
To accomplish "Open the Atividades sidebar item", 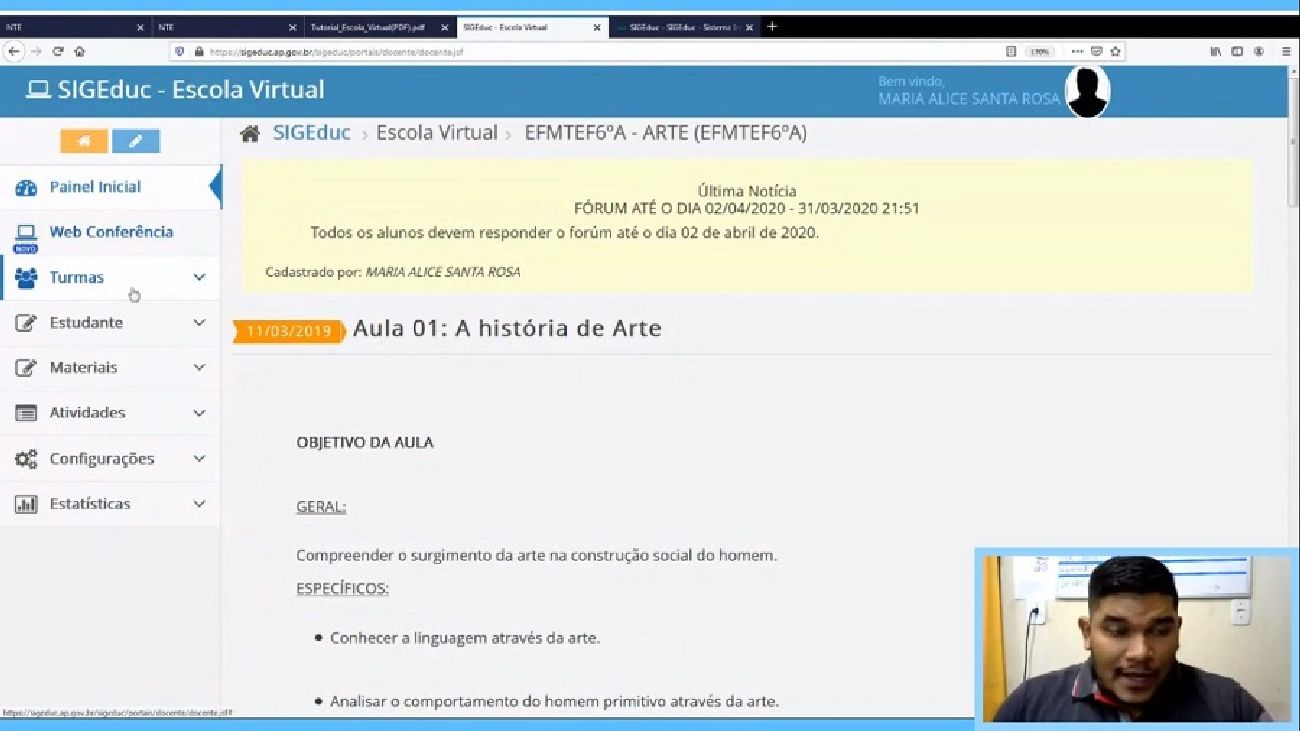I will tap(110, 413).
